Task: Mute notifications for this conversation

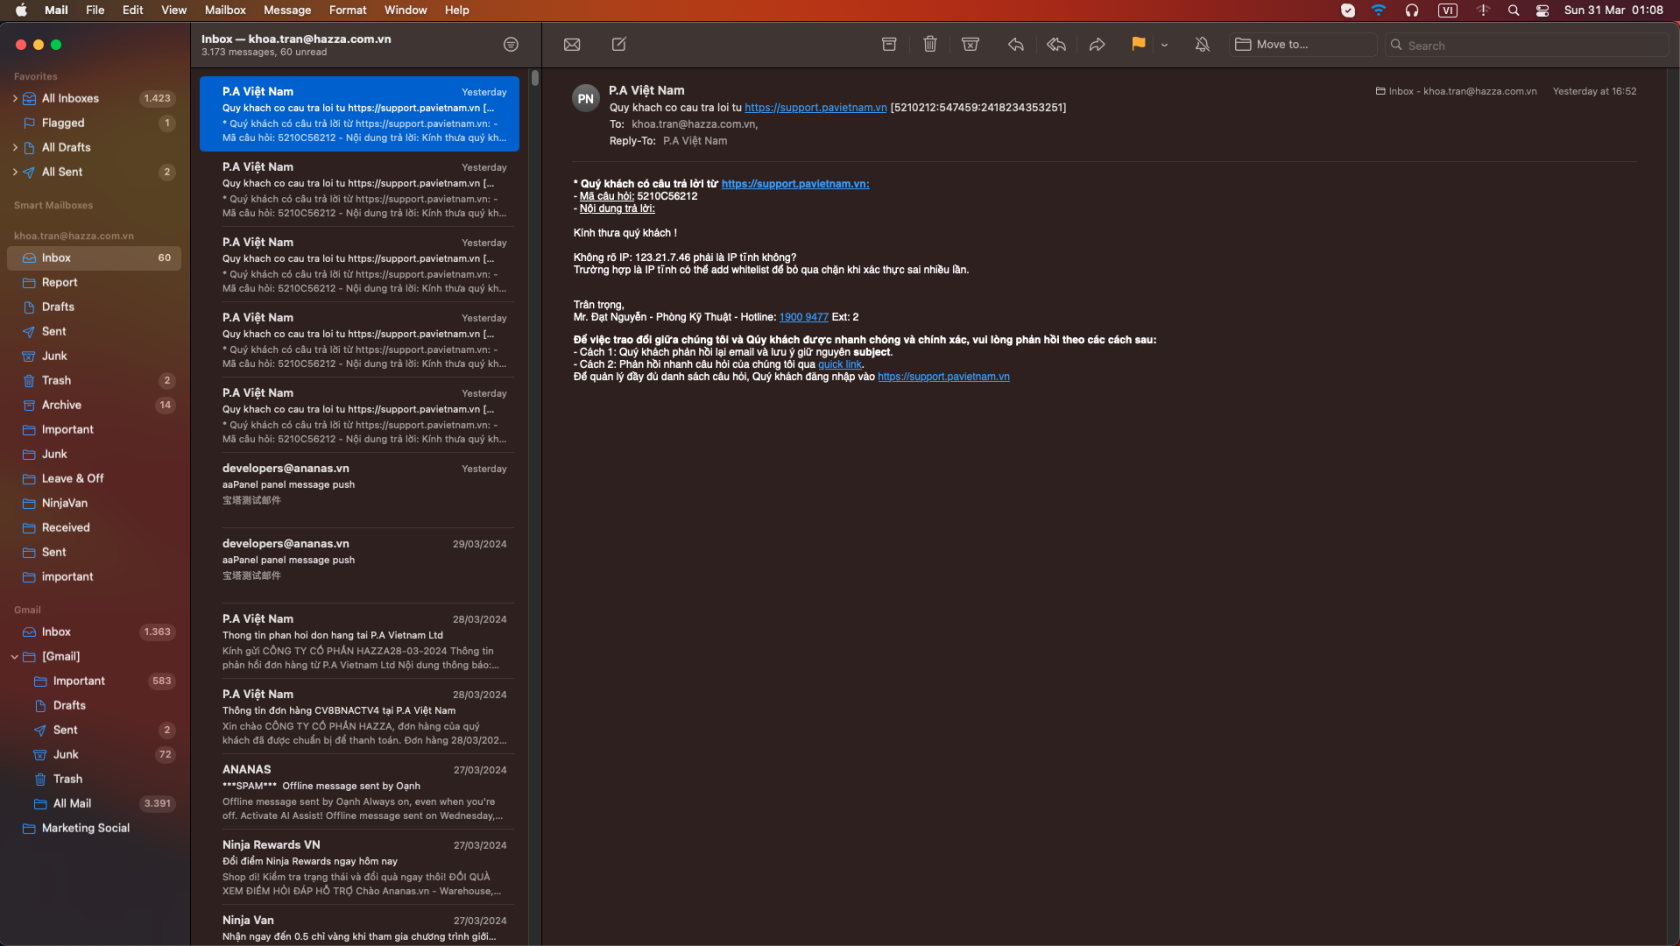Action: (1201, 44)
